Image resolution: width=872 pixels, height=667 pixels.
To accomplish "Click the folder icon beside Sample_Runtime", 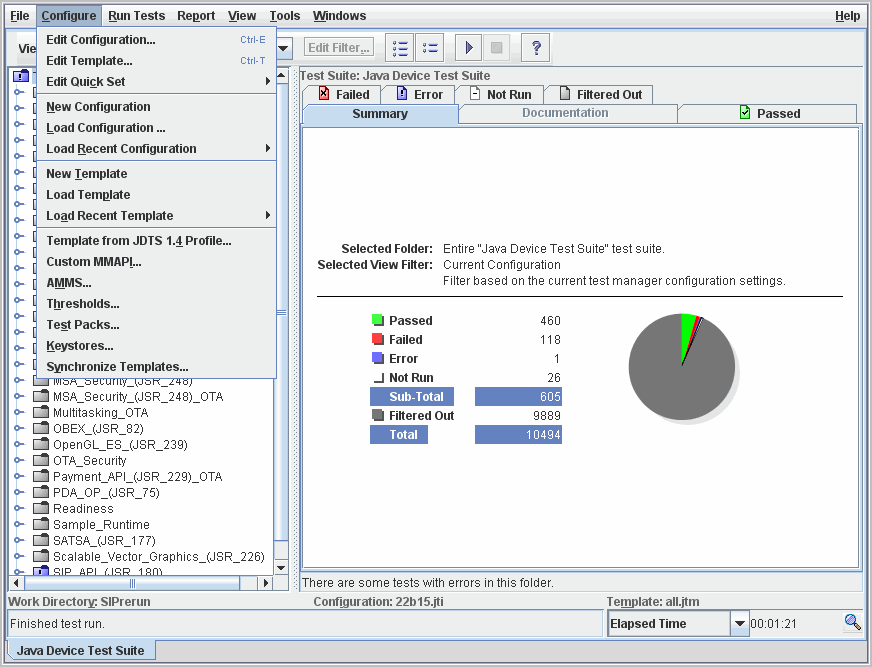I will (41, 524).
